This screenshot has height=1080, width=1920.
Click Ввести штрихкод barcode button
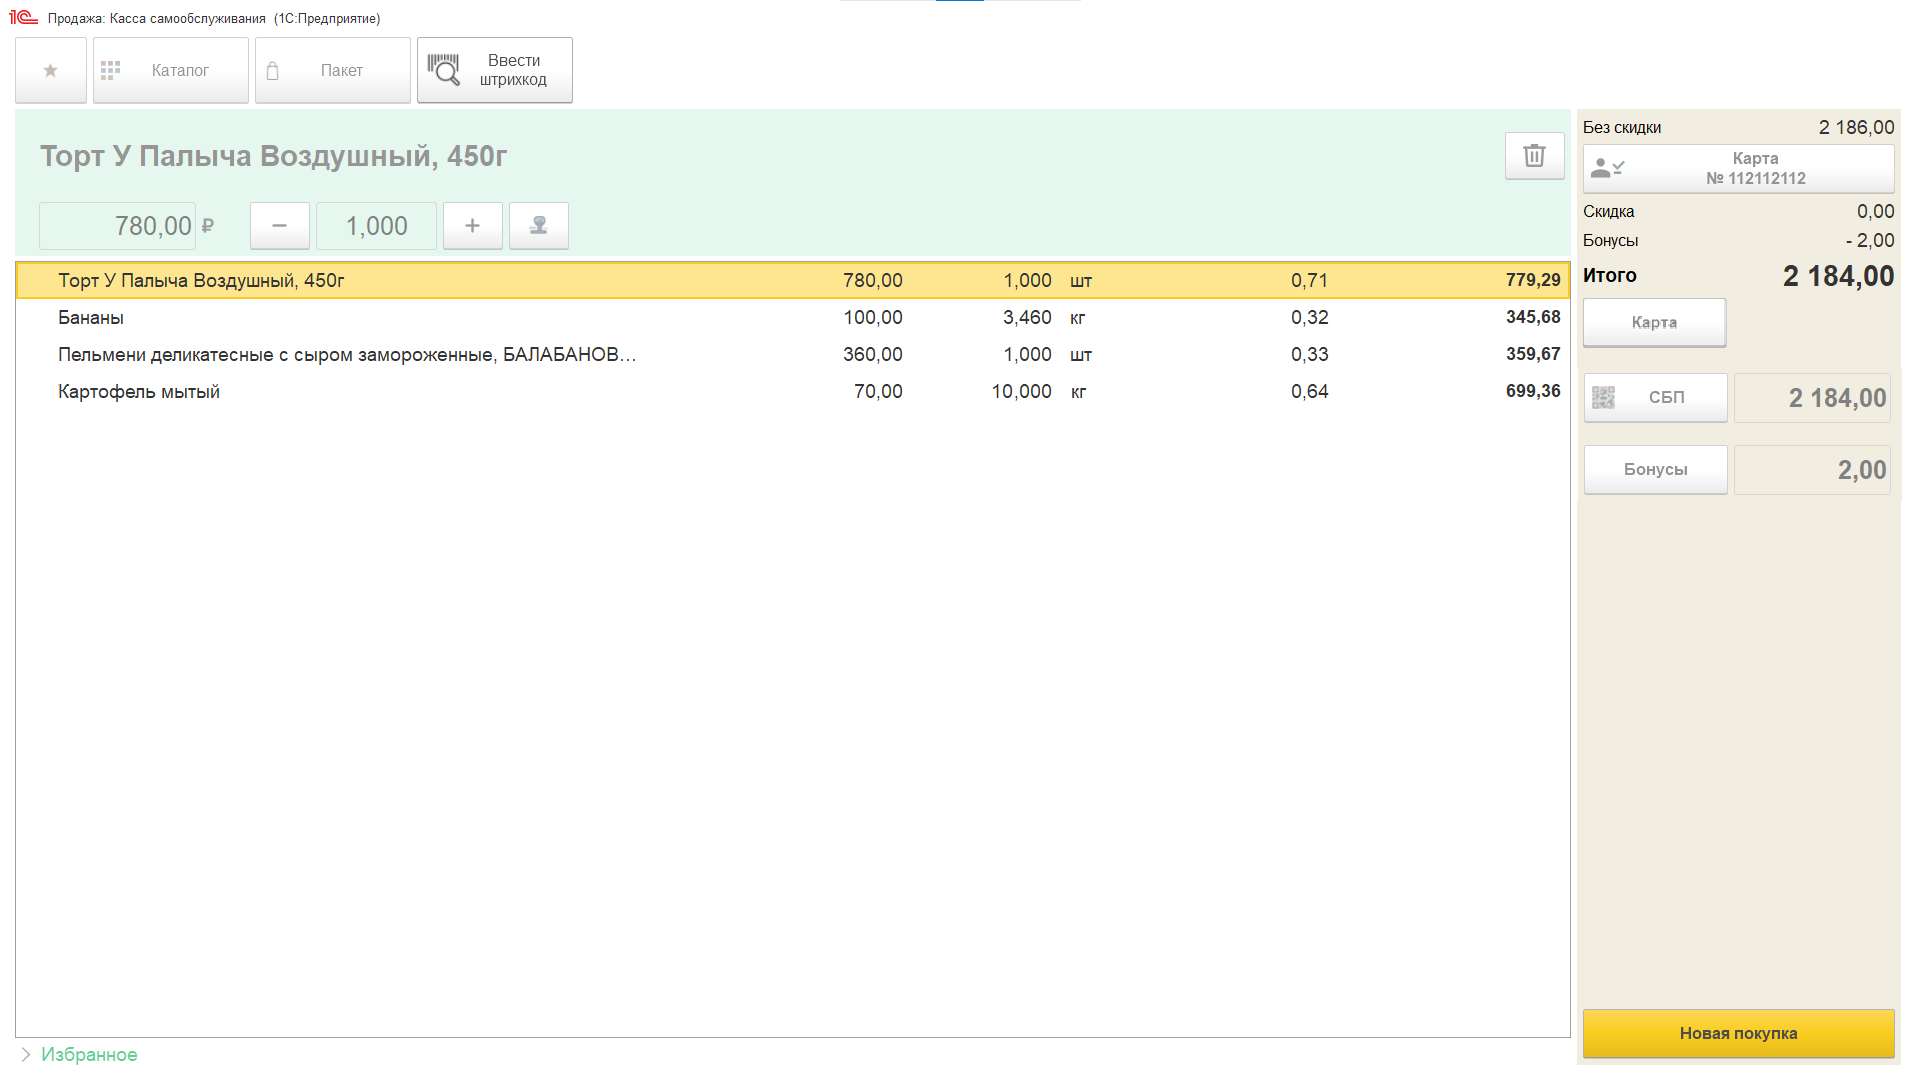495,70
